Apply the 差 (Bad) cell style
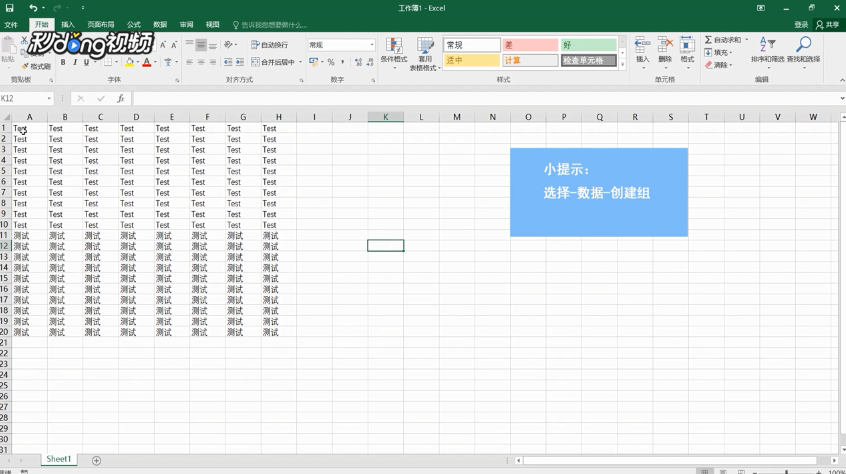 pos(530,45)
